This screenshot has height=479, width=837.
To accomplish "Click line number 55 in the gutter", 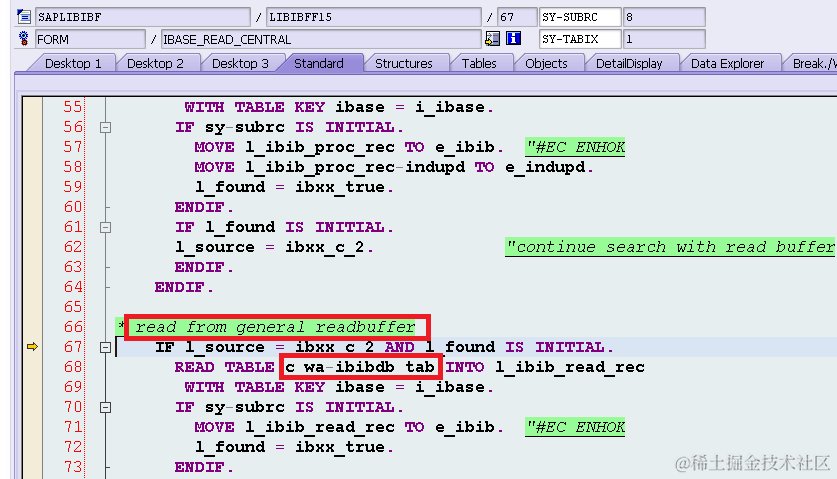I will [x=73, y=107].
